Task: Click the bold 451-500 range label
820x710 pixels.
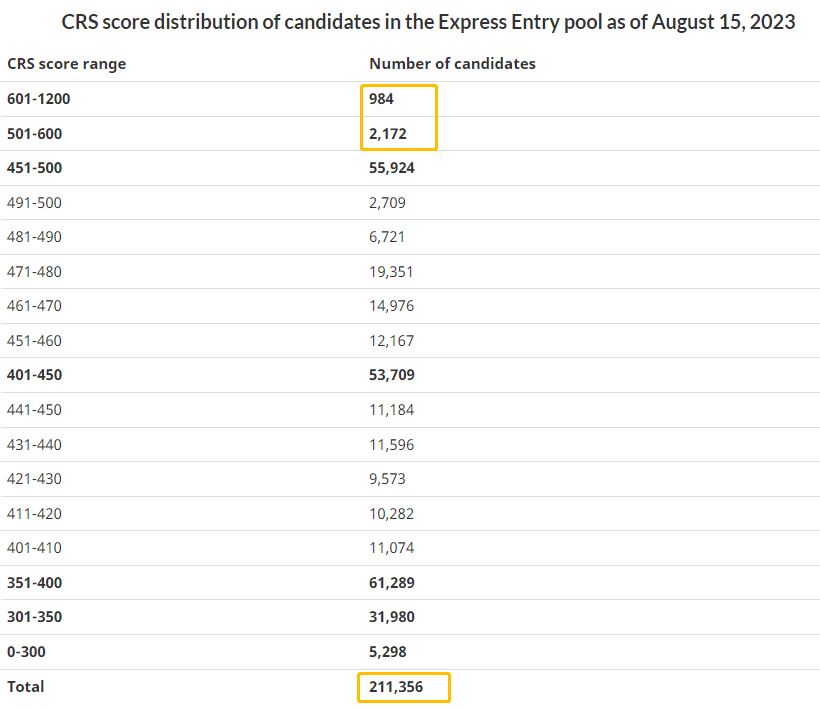Action: click(x=34, y=168)
